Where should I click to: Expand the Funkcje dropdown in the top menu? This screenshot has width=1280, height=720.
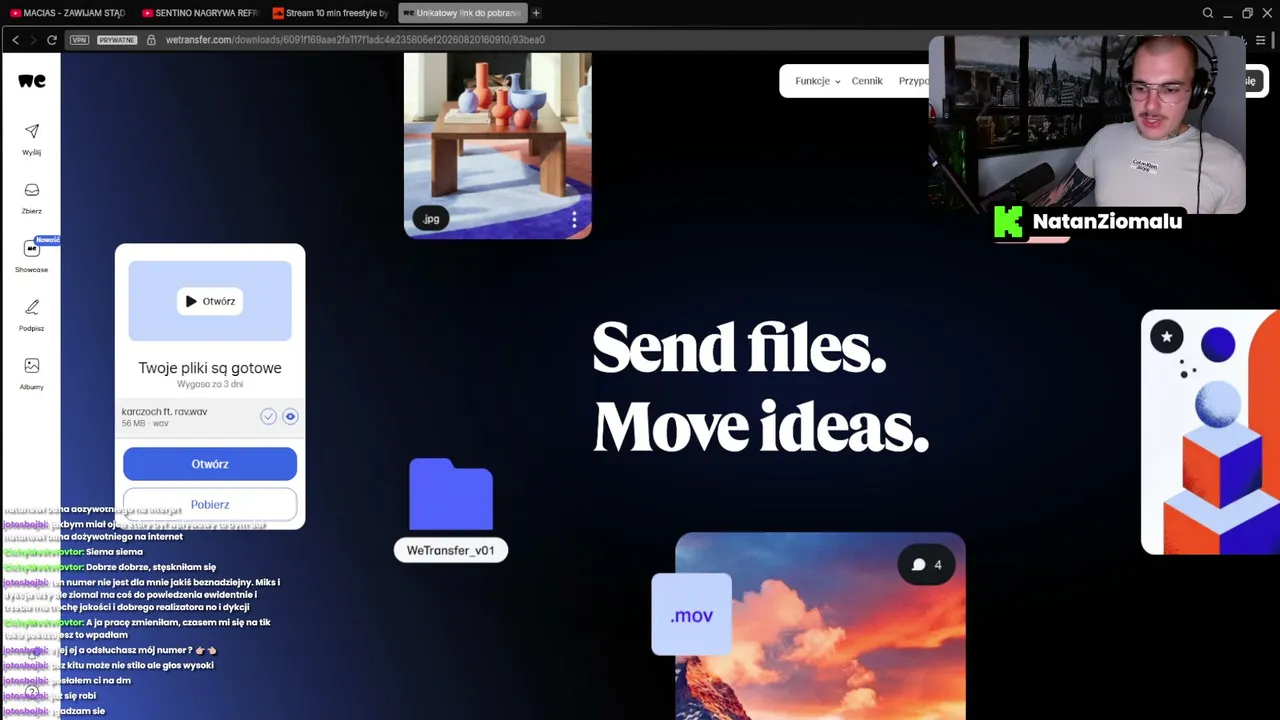pos(817,81)
